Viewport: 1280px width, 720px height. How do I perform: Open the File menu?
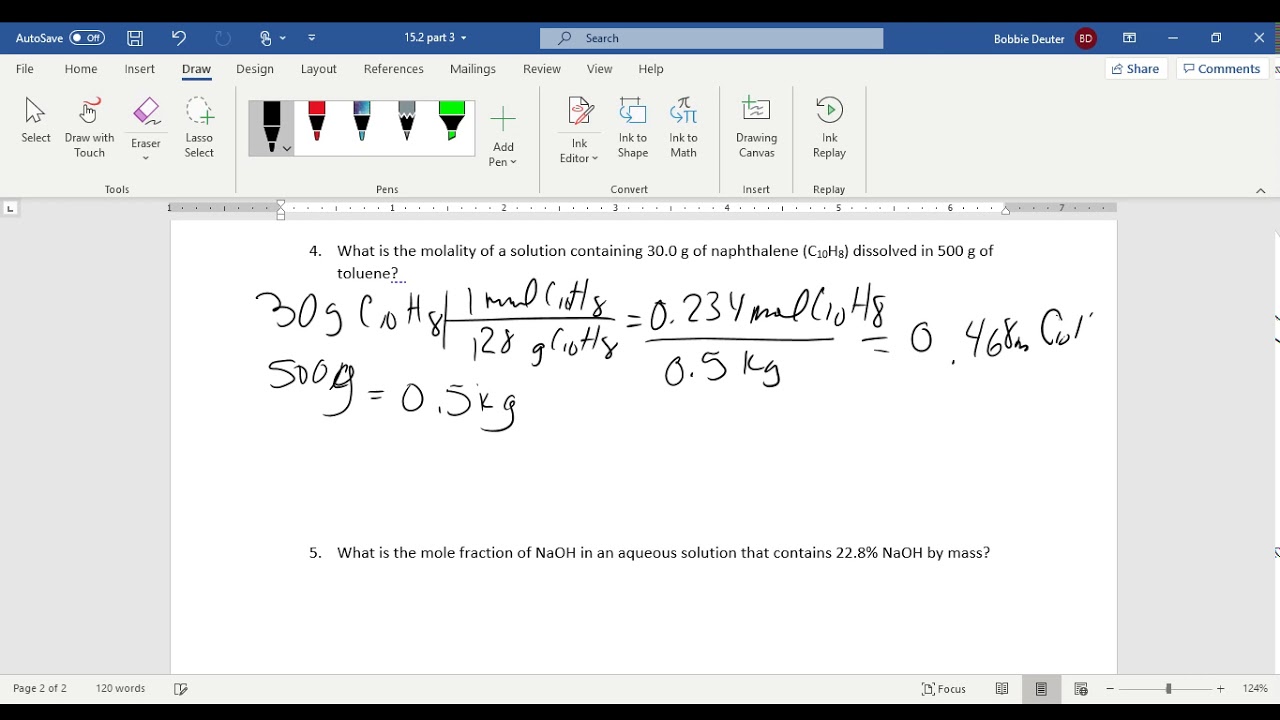(25, 69)
